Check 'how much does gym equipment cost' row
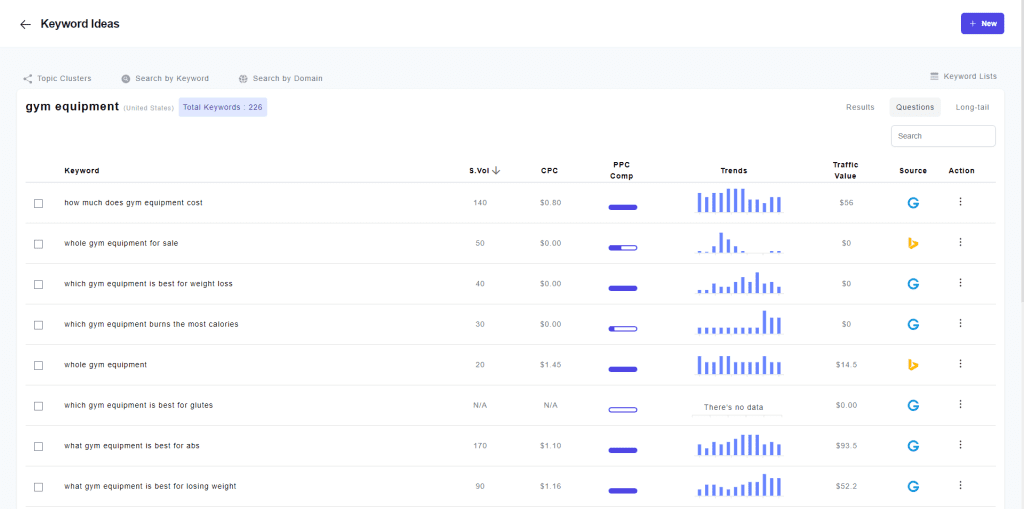Screen dimensions: 1024x509 click(x=39, y=203)
